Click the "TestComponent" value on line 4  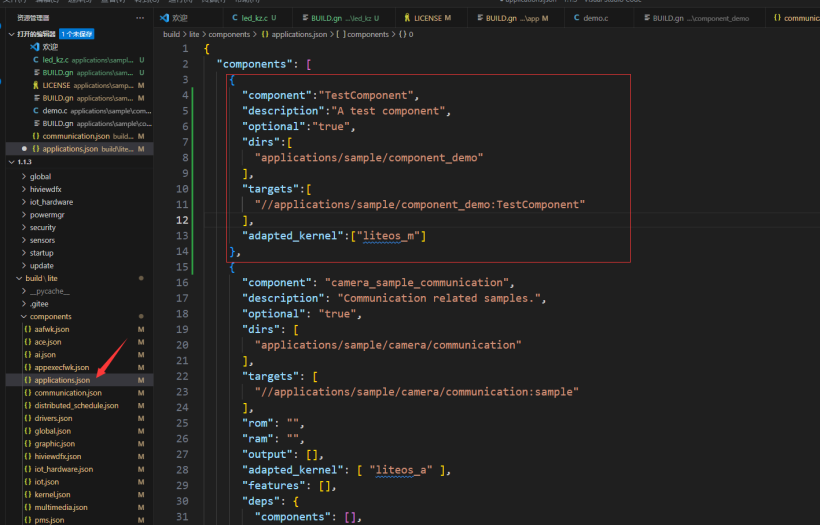click(x=366, y=95)
